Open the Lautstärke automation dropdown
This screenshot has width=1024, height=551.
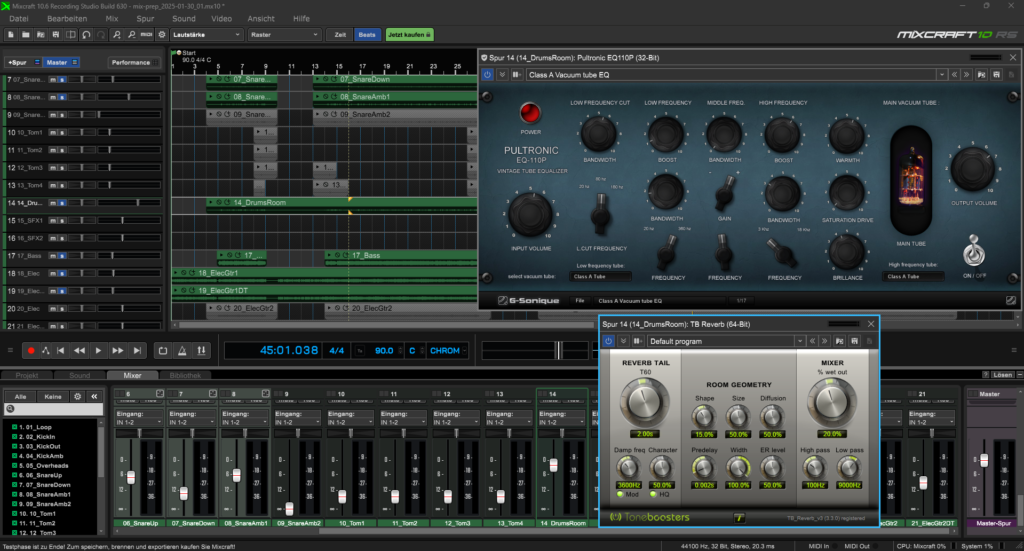pos(206,35)
